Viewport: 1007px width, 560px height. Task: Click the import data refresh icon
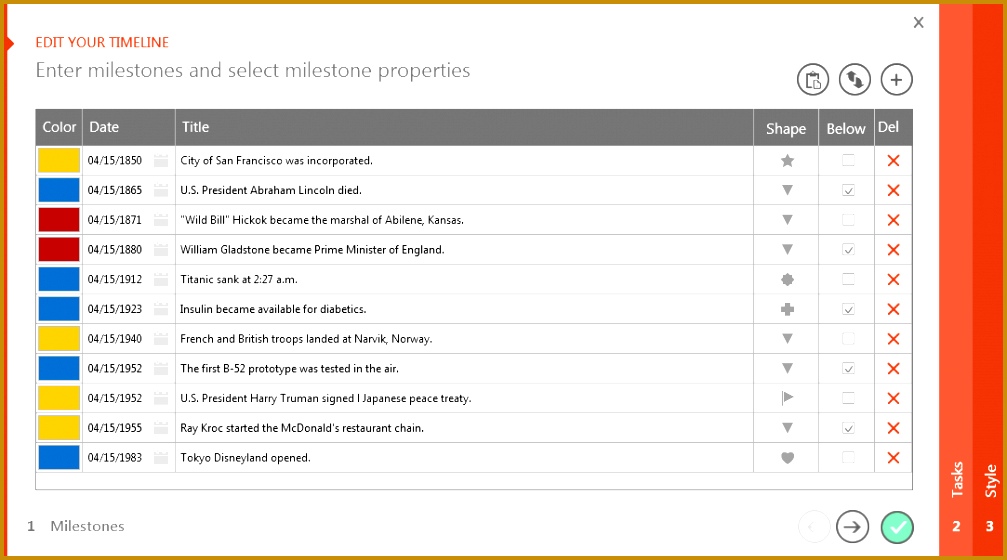coord(854,79)
